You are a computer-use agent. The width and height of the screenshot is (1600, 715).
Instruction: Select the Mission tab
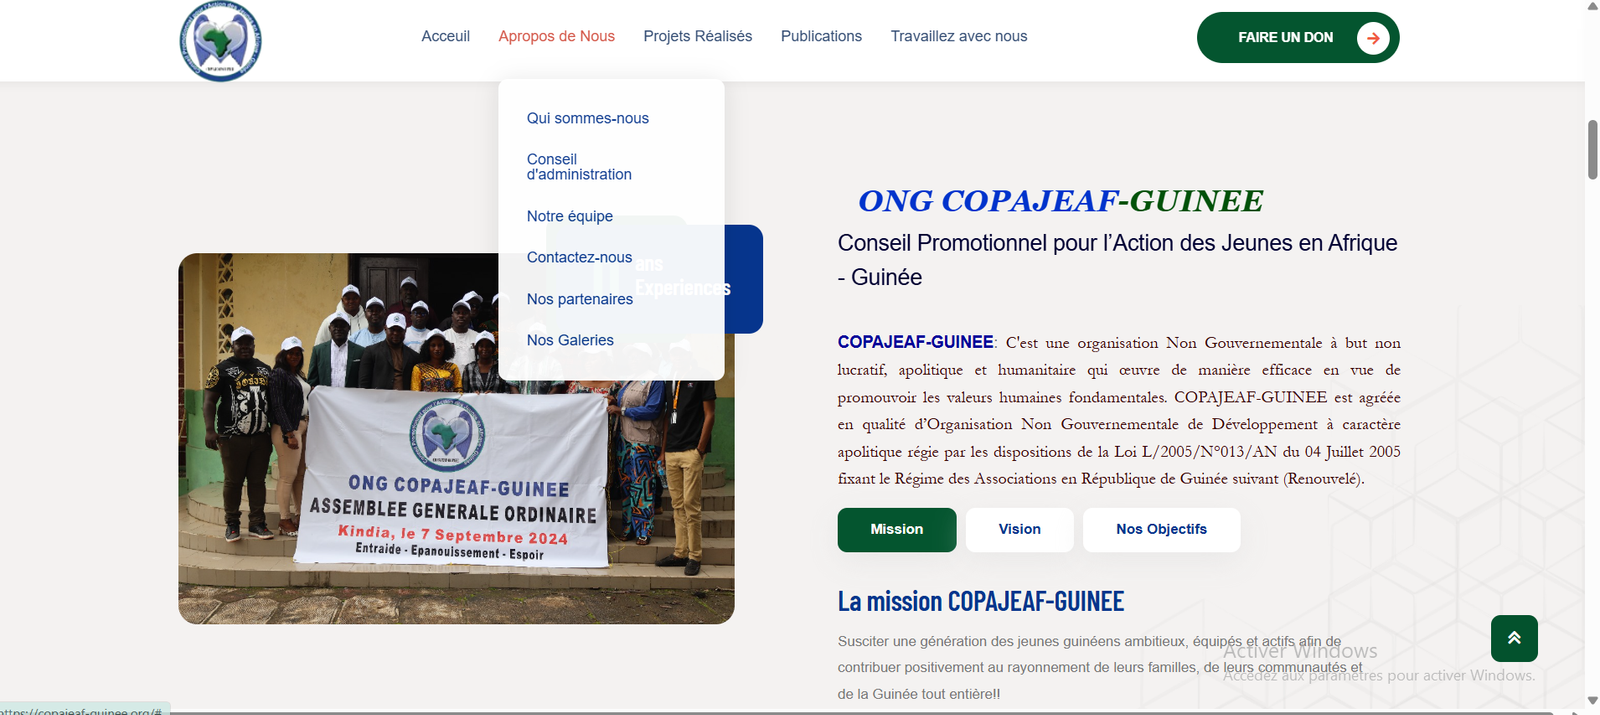click(x=896, y=530)
